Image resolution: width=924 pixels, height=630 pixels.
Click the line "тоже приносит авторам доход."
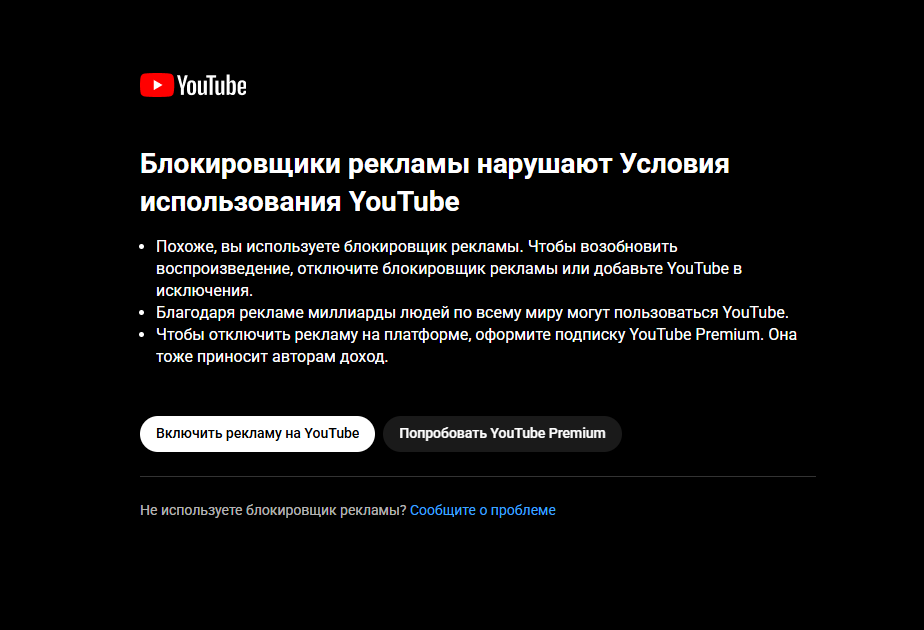pyautogui.click(x=272, y=357)
